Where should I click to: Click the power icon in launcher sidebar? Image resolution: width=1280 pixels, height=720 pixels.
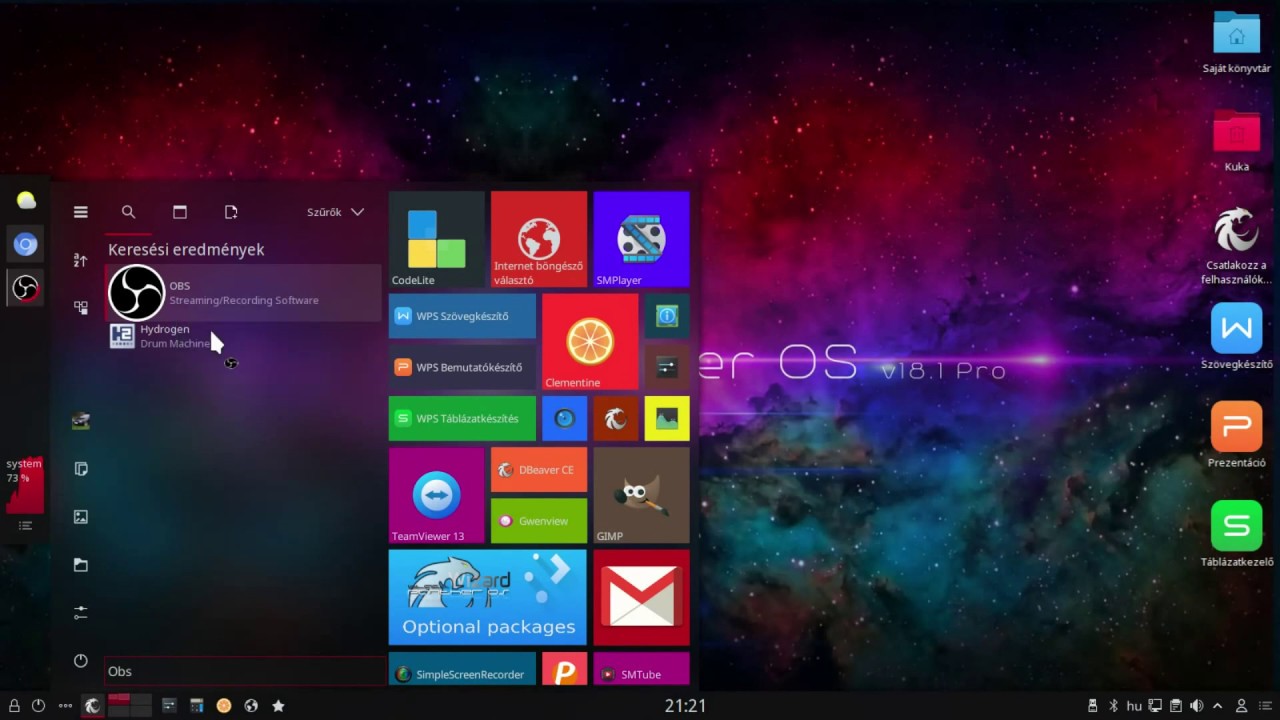(x=81, y=661)
